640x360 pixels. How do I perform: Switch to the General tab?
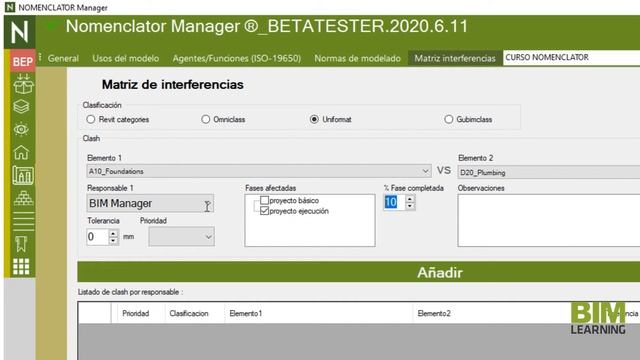tap(63, 58)
